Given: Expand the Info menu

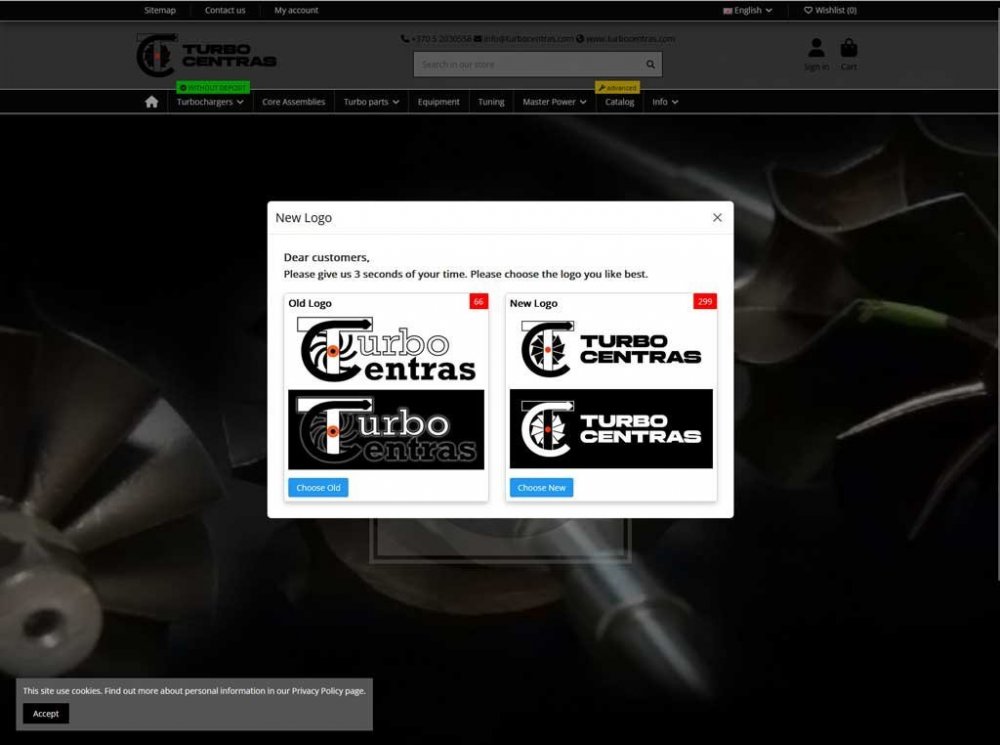Looking at the screenshot, I should pyautogui.click(x=665, y=102).
